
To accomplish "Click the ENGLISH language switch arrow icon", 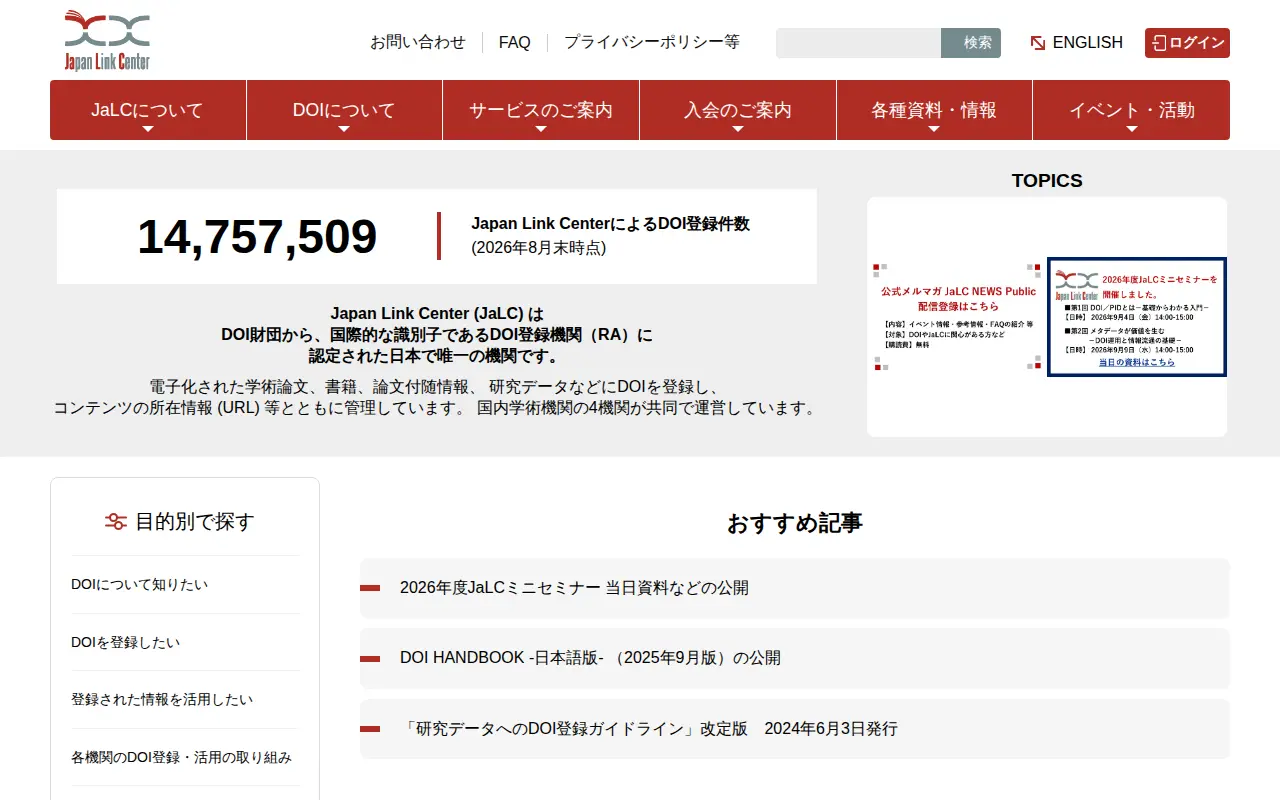I will coord(1038,43).
